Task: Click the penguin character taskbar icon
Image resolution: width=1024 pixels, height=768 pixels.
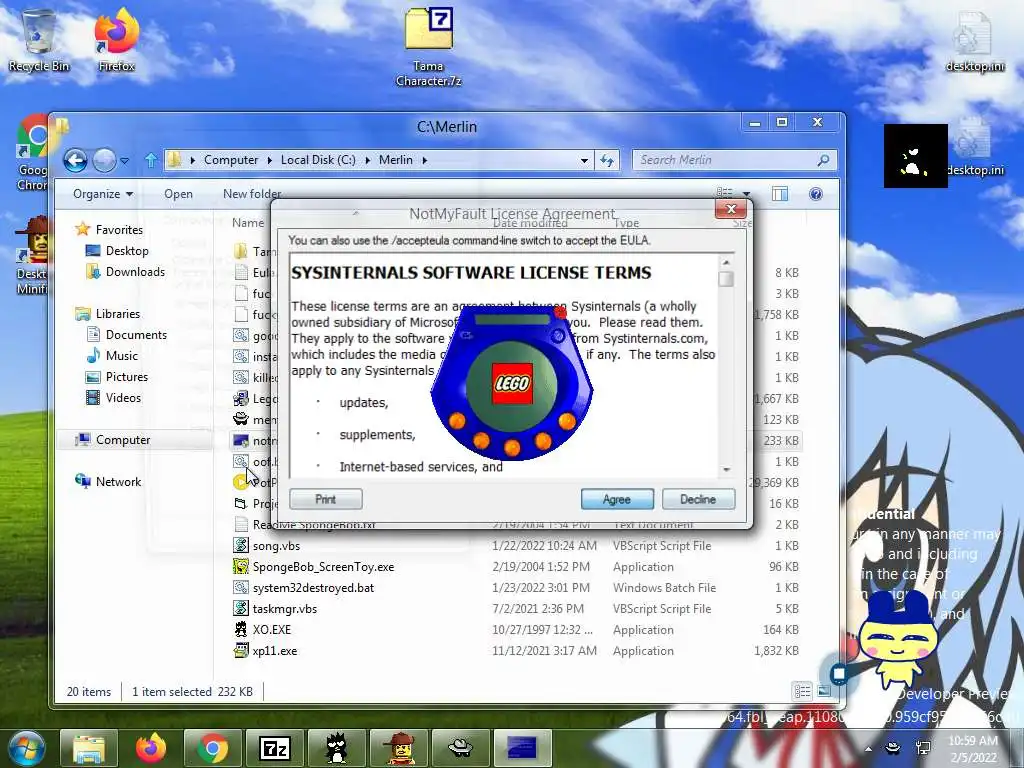Action: (x=336, y=748)
